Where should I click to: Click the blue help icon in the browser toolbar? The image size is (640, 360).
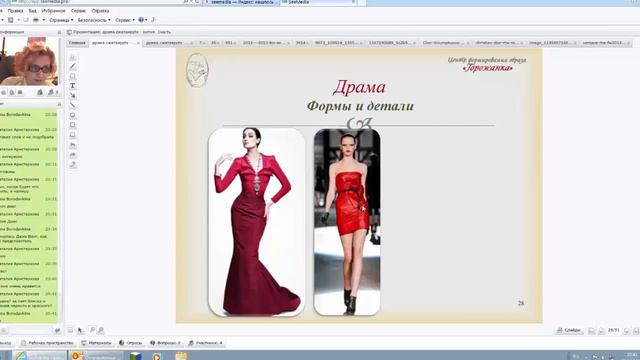[x=141, y=20]
